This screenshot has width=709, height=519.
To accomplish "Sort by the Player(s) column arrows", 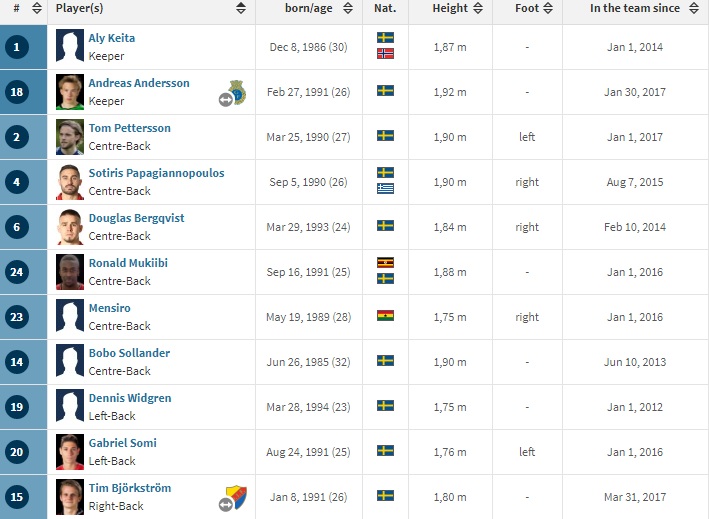I will tap(241, 8).
